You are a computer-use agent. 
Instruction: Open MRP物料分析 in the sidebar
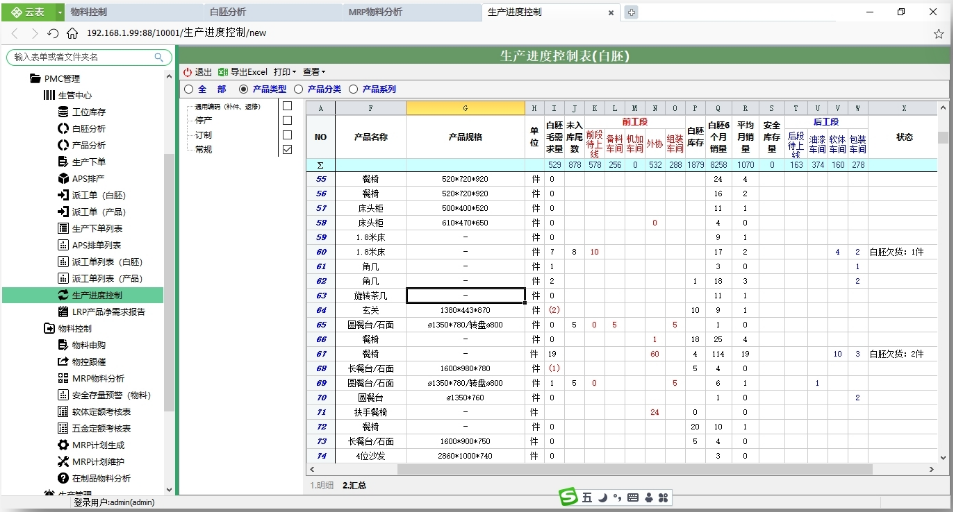click(x=98, y=378)
